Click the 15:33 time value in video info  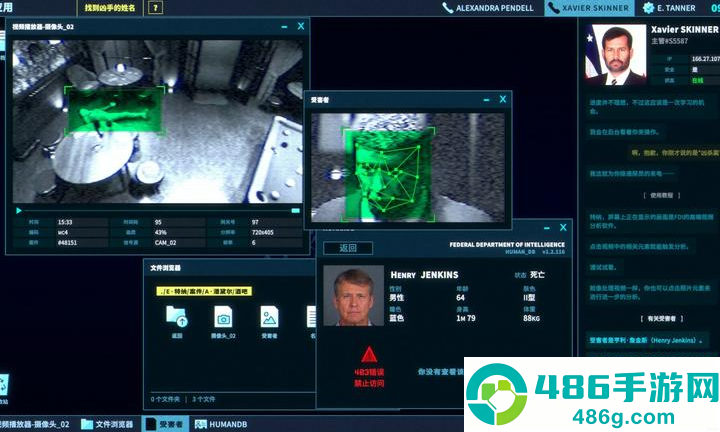[65, 222]
